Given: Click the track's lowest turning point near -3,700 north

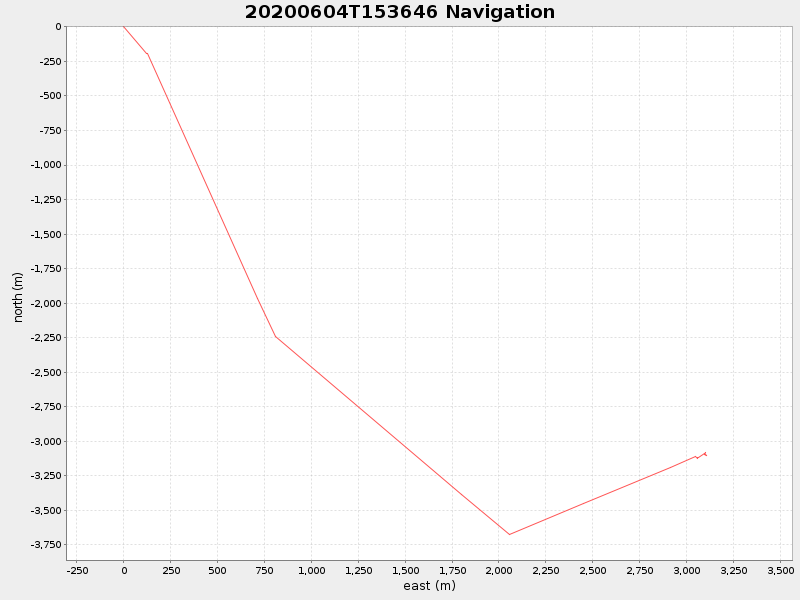Looking at the screenshot, I should tap(509, 534).
